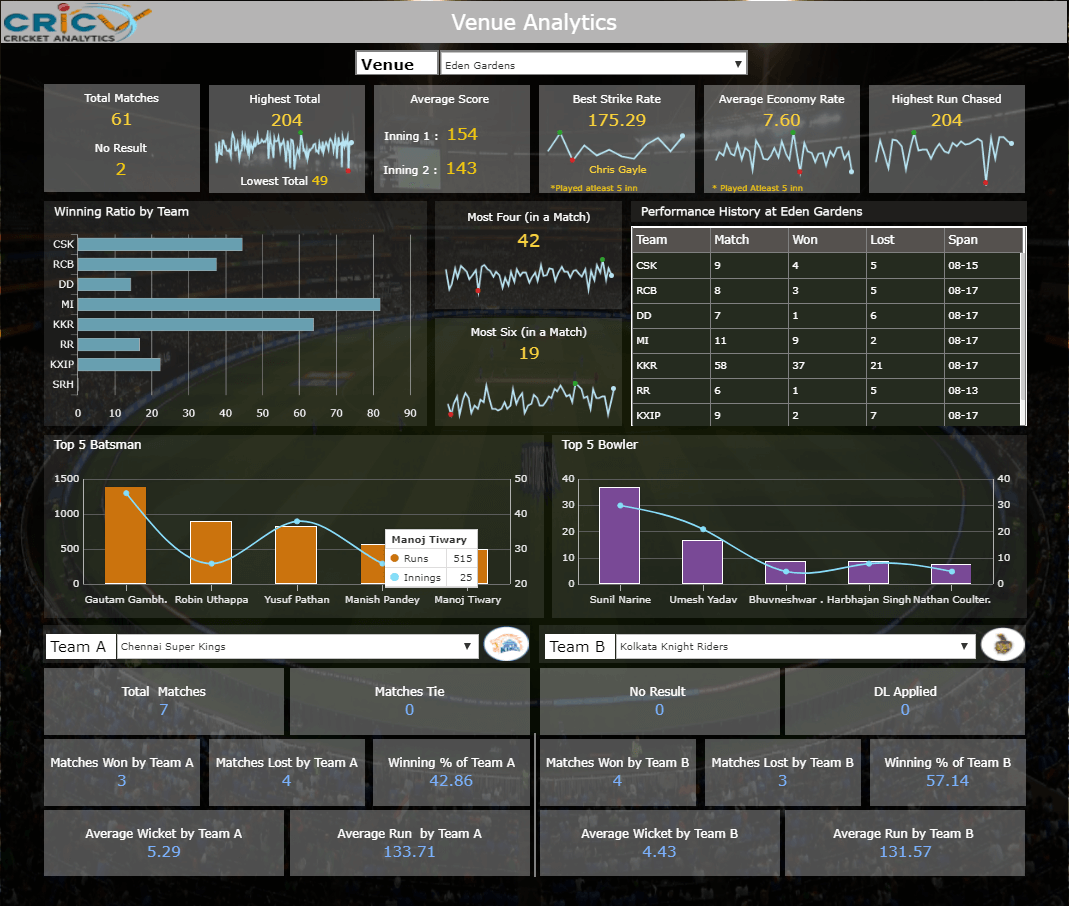Click the MI bar in Winning Ratio chart
The image size is (1069, 906).
(229, 304)
